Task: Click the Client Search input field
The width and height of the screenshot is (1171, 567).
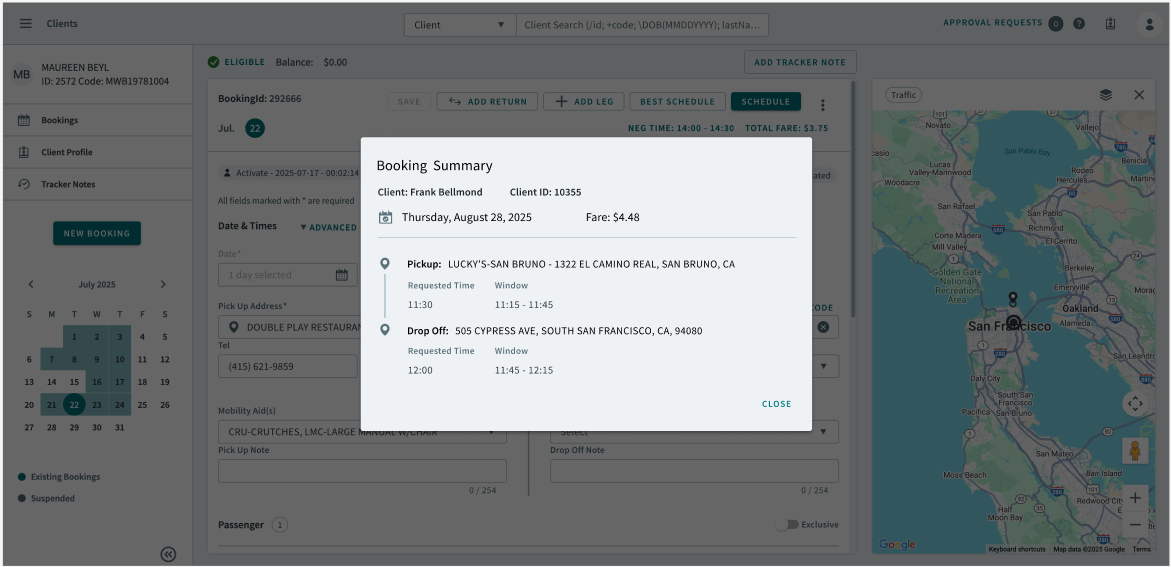Action: coord(642,25)
